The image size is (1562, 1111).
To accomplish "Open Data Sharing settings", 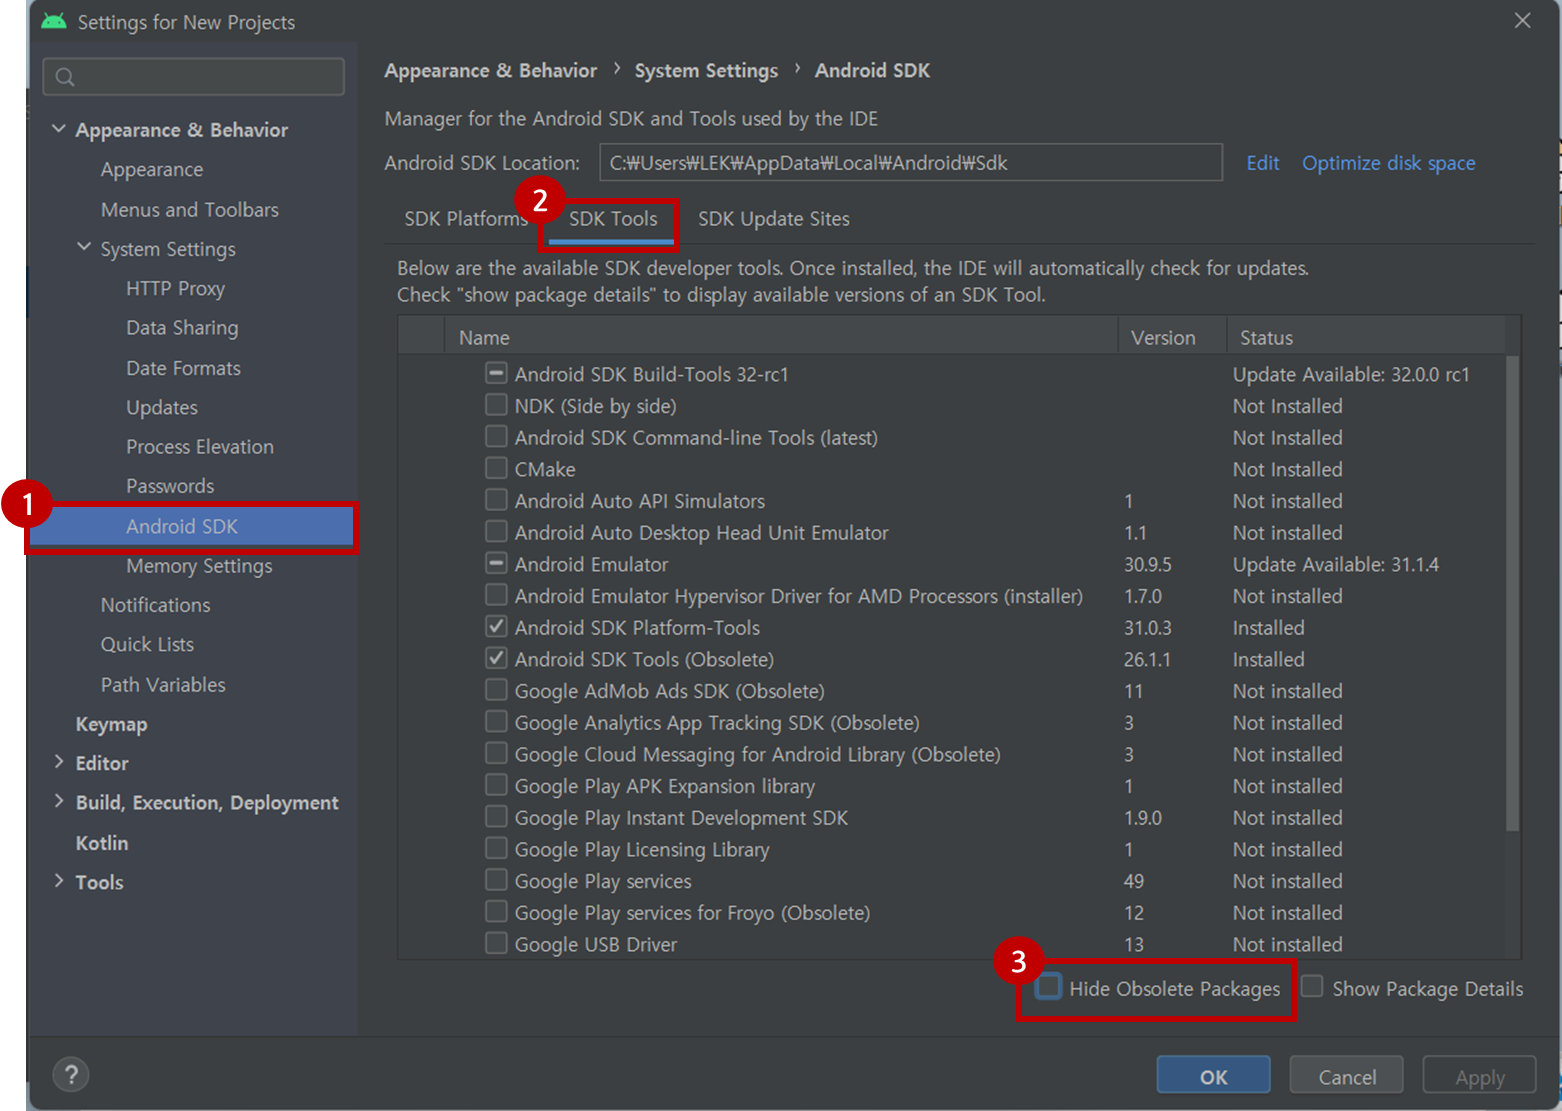I will (x=182, y=327).
